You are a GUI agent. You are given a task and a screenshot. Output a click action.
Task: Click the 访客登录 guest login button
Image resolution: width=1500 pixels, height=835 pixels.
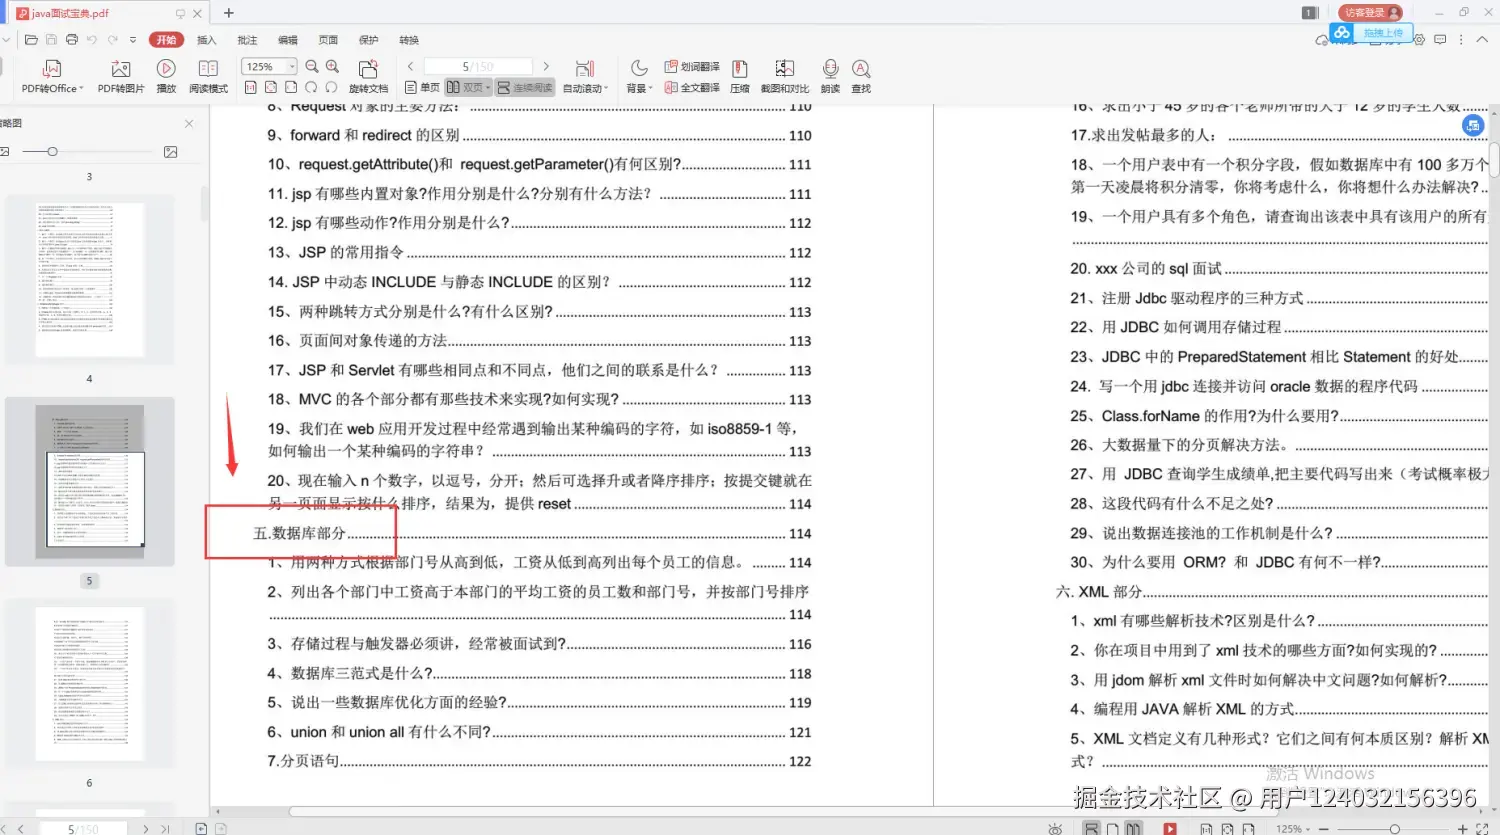(x=1371, y=12)
